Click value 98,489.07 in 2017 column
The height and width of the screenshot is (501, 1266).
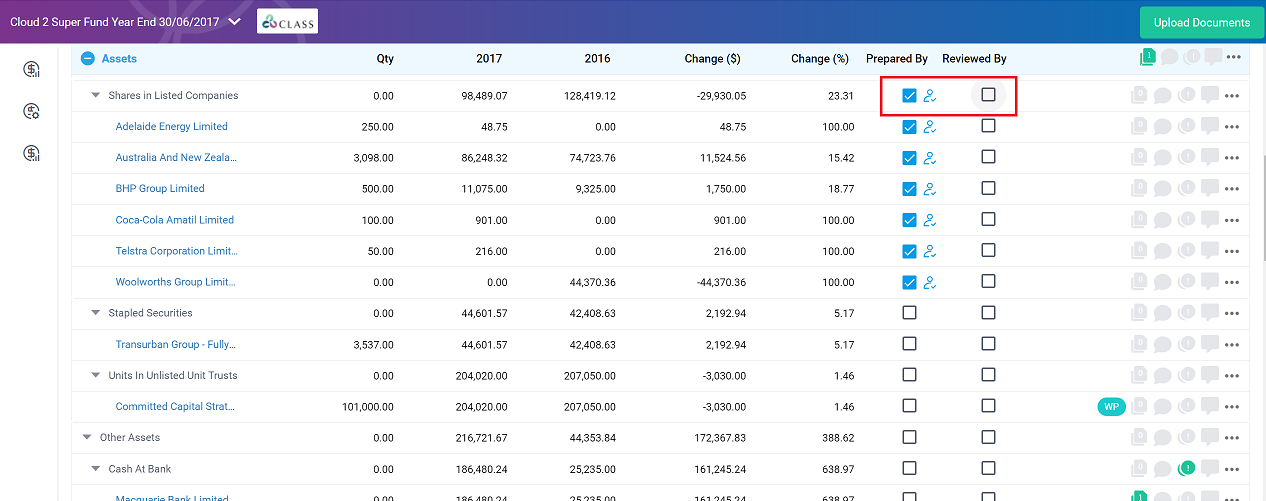(483, 96)
